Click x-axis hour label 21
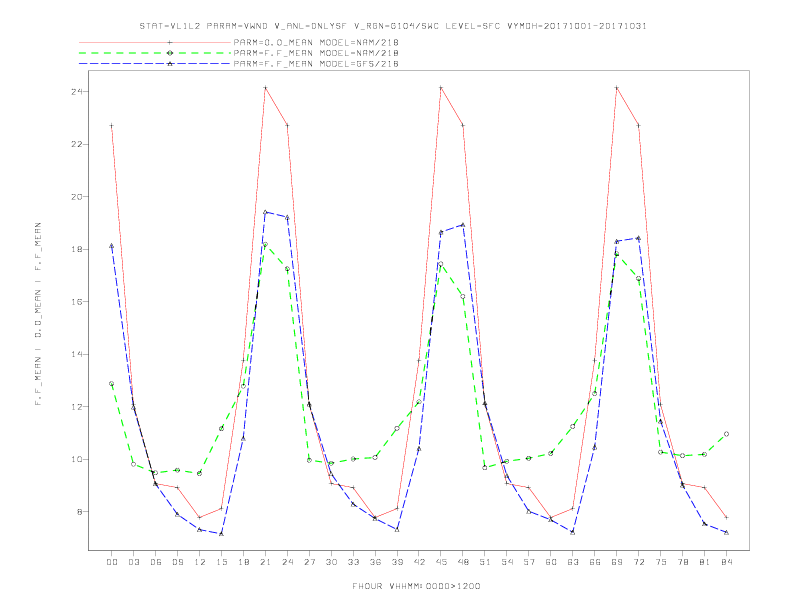This screenshot has height=612, width=792. [x=265, y=562]
